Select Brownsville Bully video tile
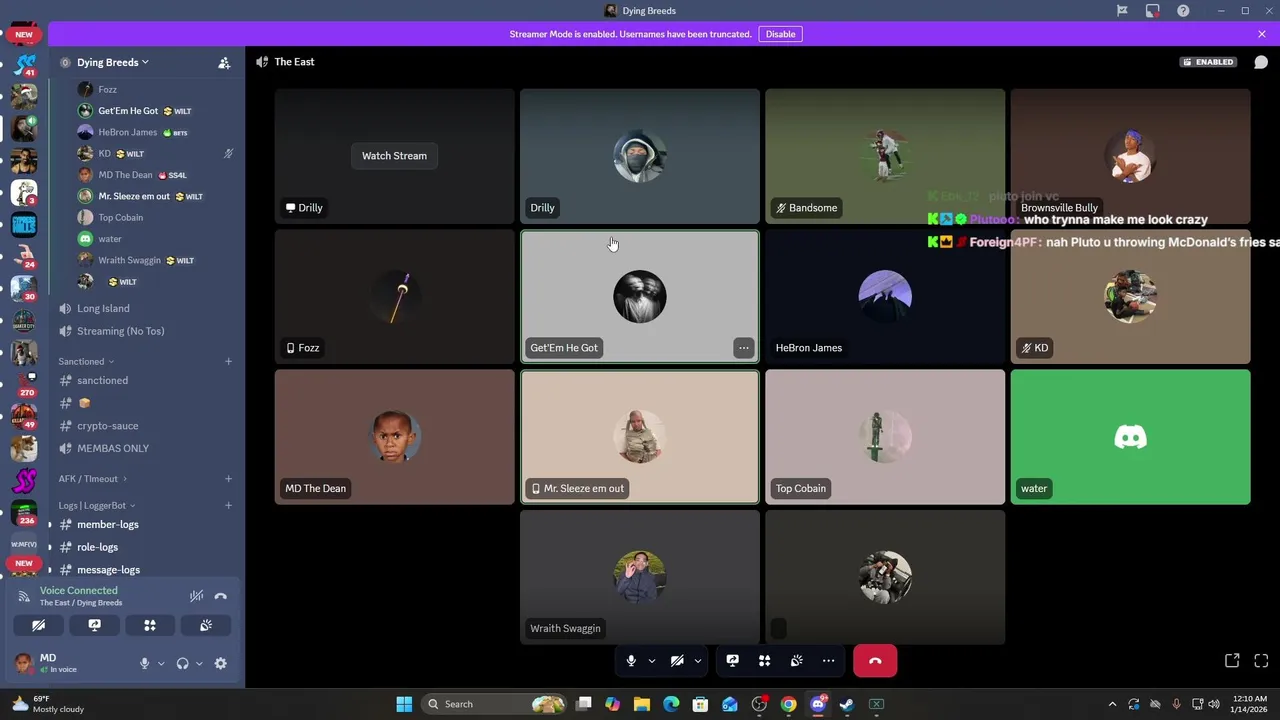 click(1130, 156)
